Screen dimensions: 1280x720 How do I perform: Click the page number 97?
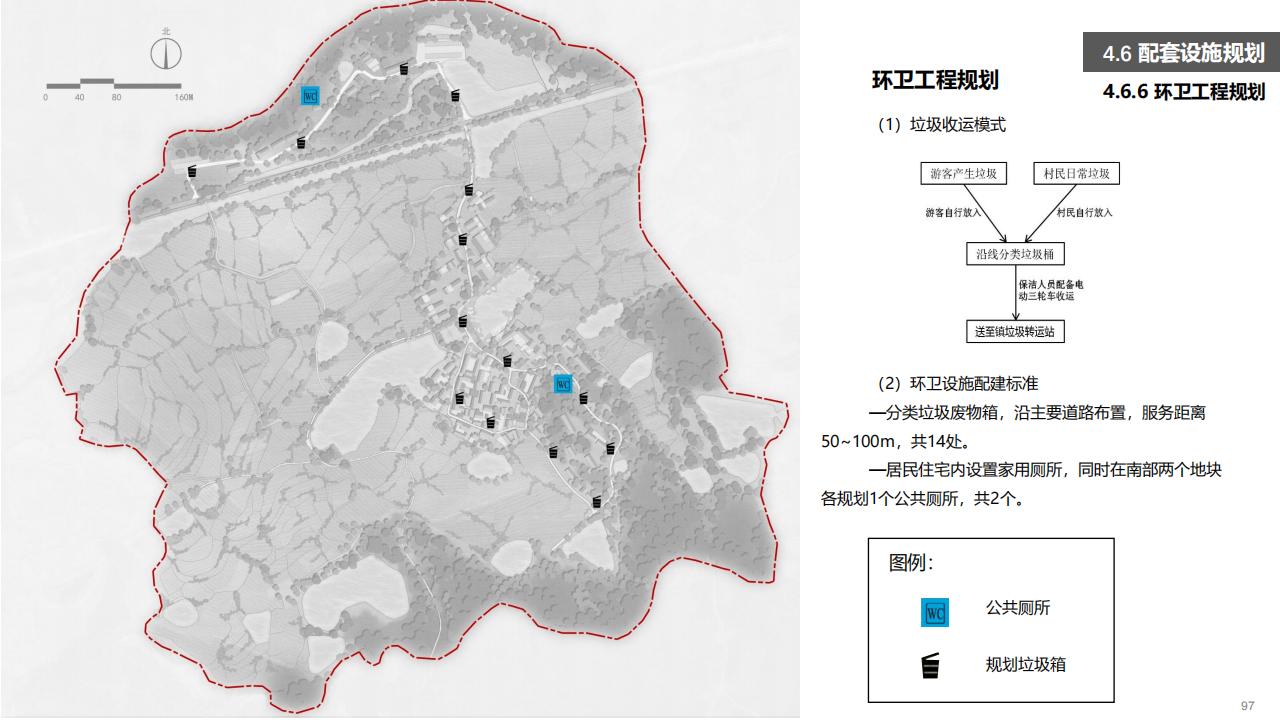[x=1247, y=706]
